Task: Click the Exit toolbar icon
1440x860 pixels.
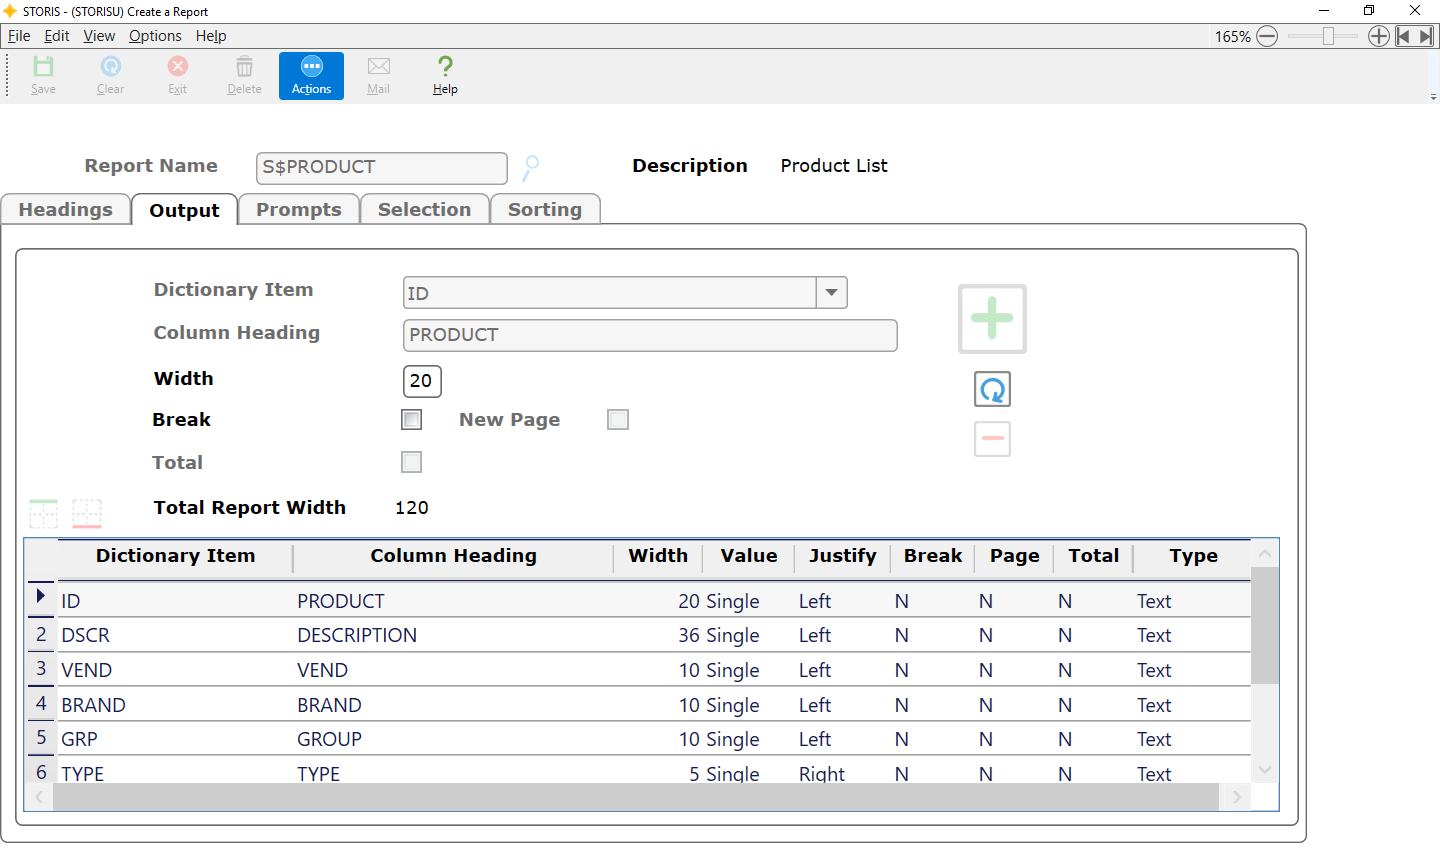Action: [177, 75]
